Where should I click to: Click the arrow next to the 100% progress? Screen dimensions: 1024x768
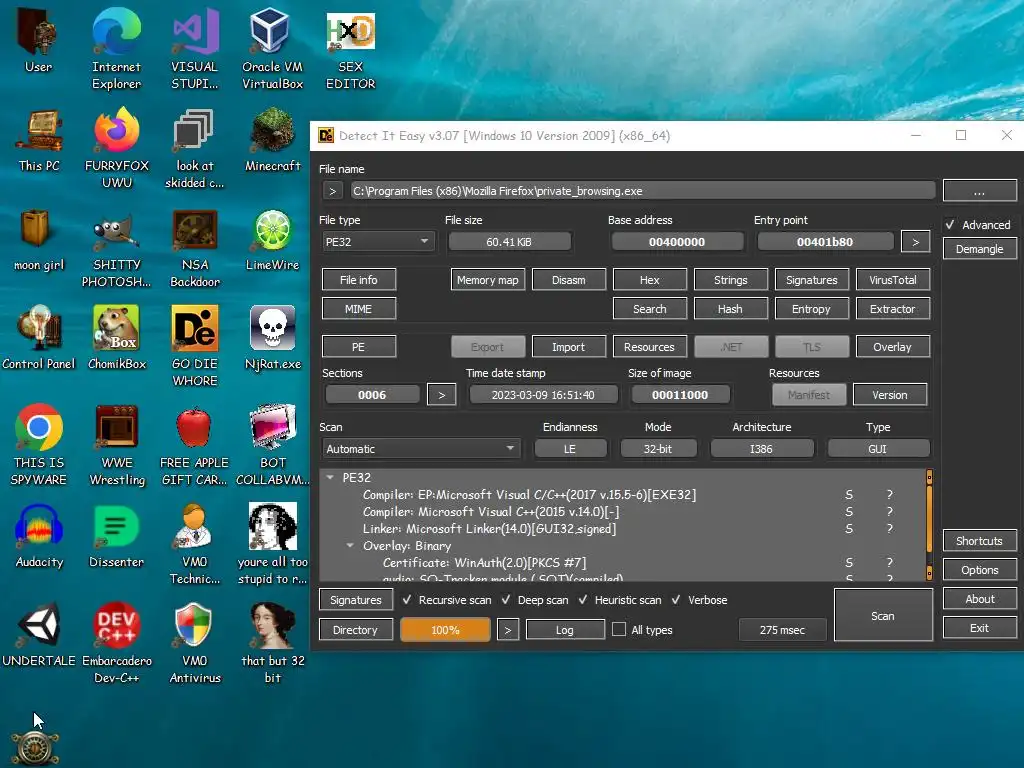click(507, 630)
